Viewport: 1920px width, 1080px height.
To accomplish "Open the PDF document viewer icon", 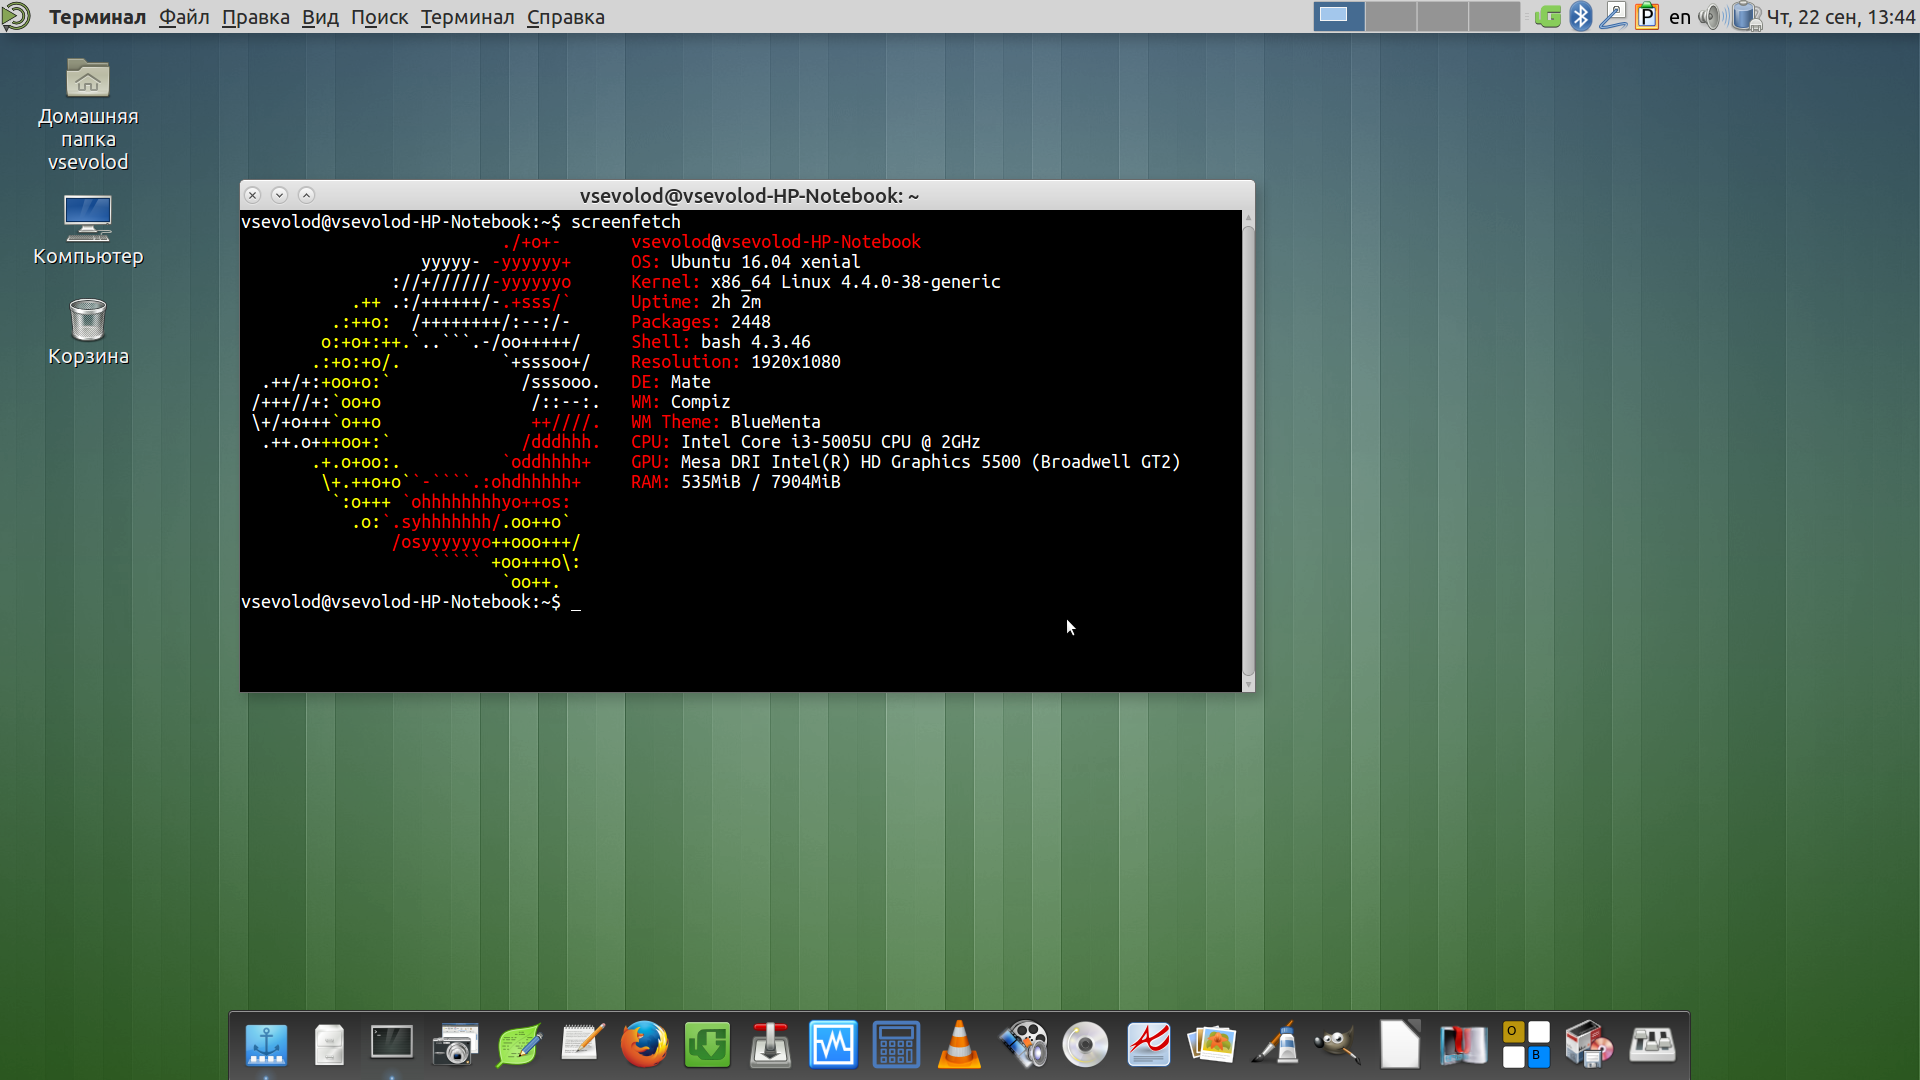I will pyautogui.click(x=1149, y=1045).
